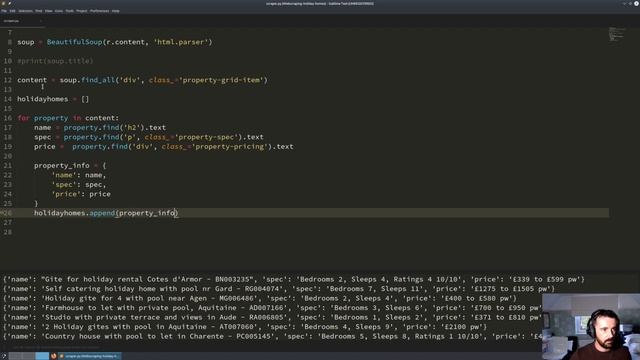Click the commented '#print(soup.title)' line
This screenshot has width=640, height=360.
[x=55, y=61]
